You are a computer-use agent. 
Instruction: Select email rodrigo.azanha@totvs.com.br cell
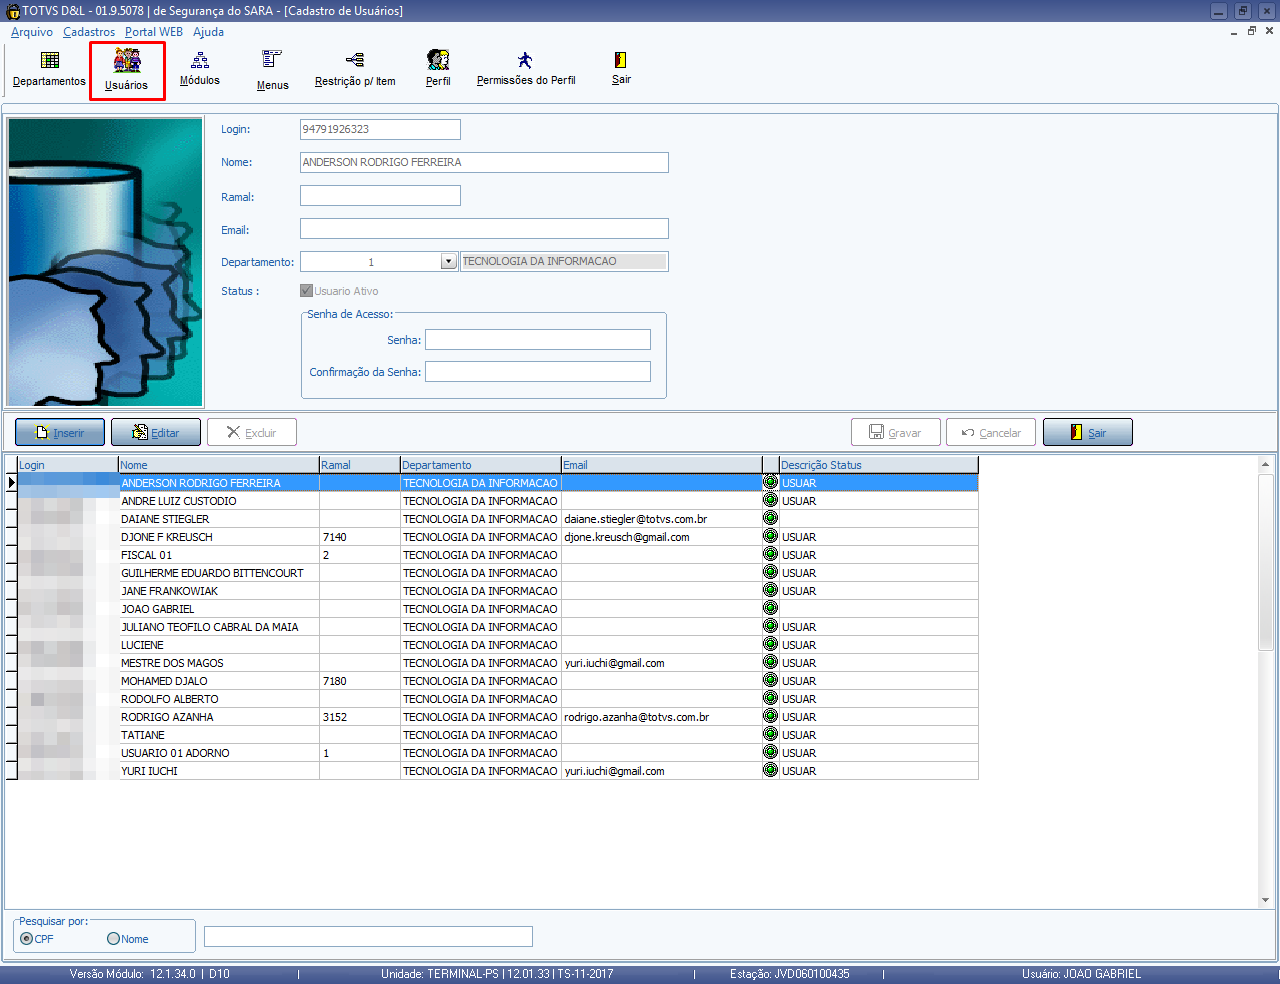pos(661,716)
